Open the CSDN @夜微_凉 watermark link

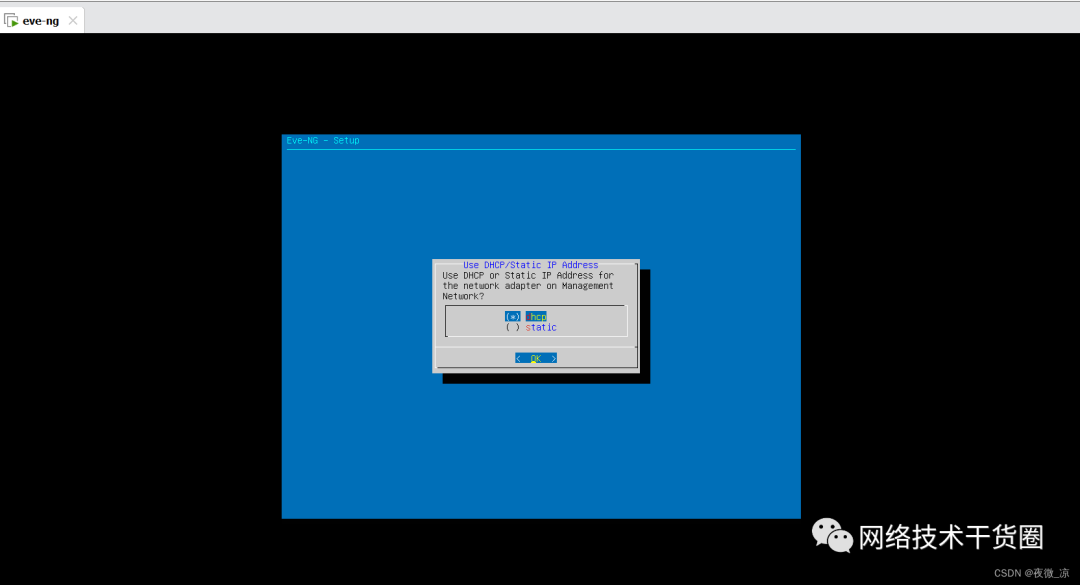tap(1033, 574)
